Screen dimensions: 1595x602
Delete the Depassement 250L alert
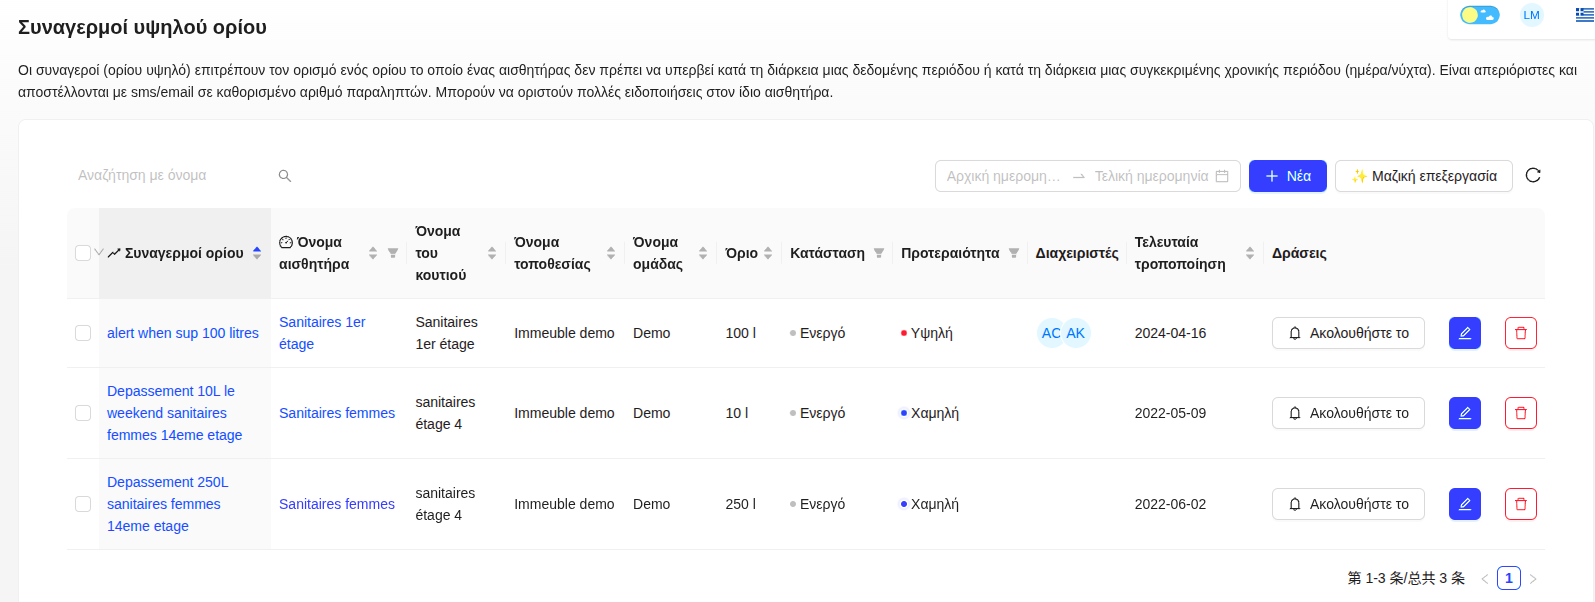pyautogui.click(x=1521, y=504)
